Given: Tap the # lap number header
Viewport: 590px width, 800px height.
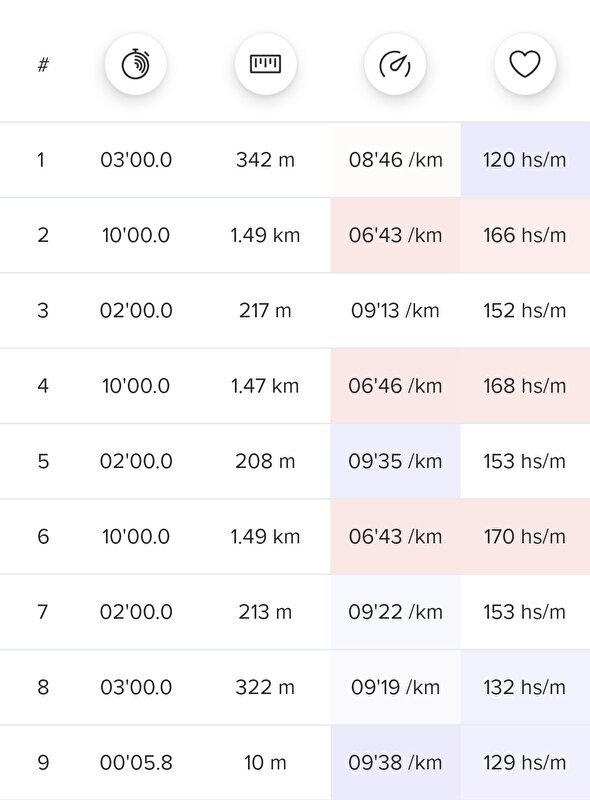Looking at the screenshot, I should pos(43,65).
